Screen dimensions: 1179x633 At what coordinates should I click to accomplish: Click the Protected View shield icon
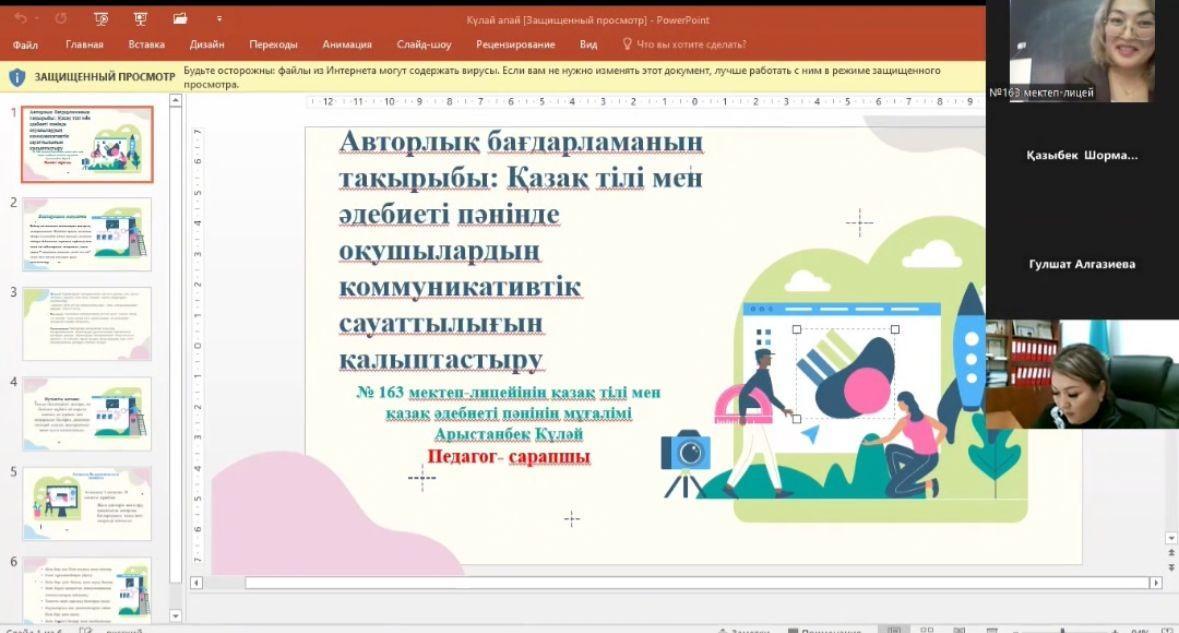click(17, 77)
